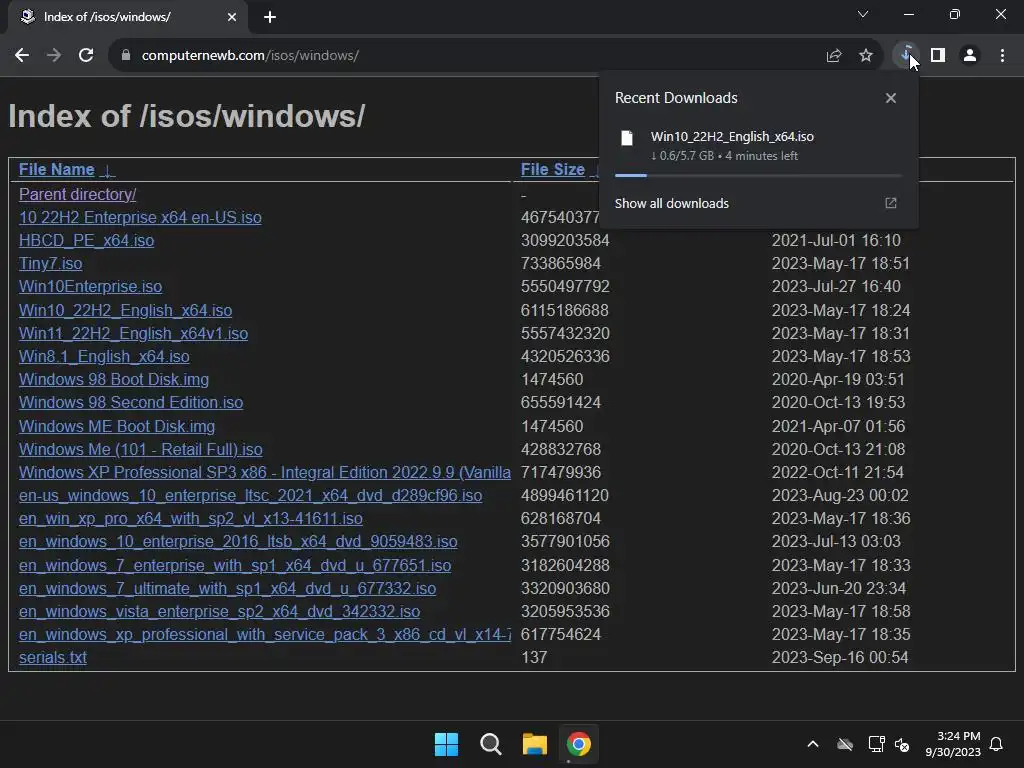Bookmark this tab with the star icon
Image resolution: width=1024 pixels, height=768 pixels.
coord(866,56)
